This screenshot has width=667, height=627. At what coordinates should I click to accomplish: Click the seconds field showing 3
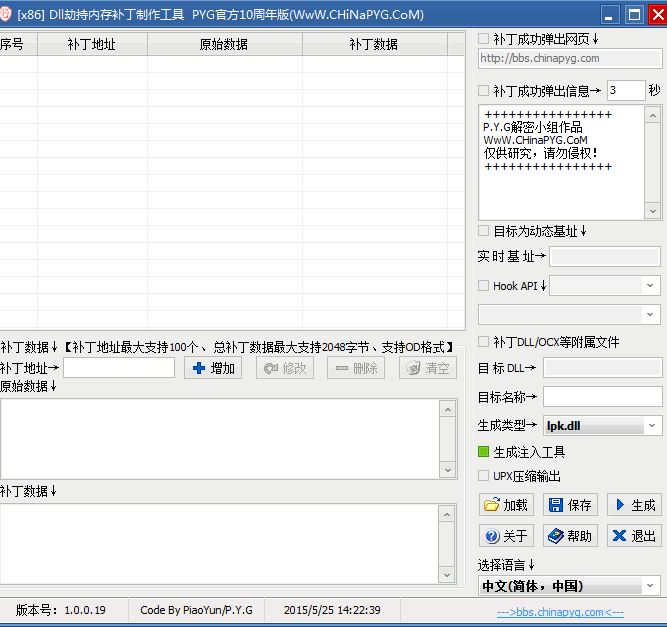click(x=626, y=90)
